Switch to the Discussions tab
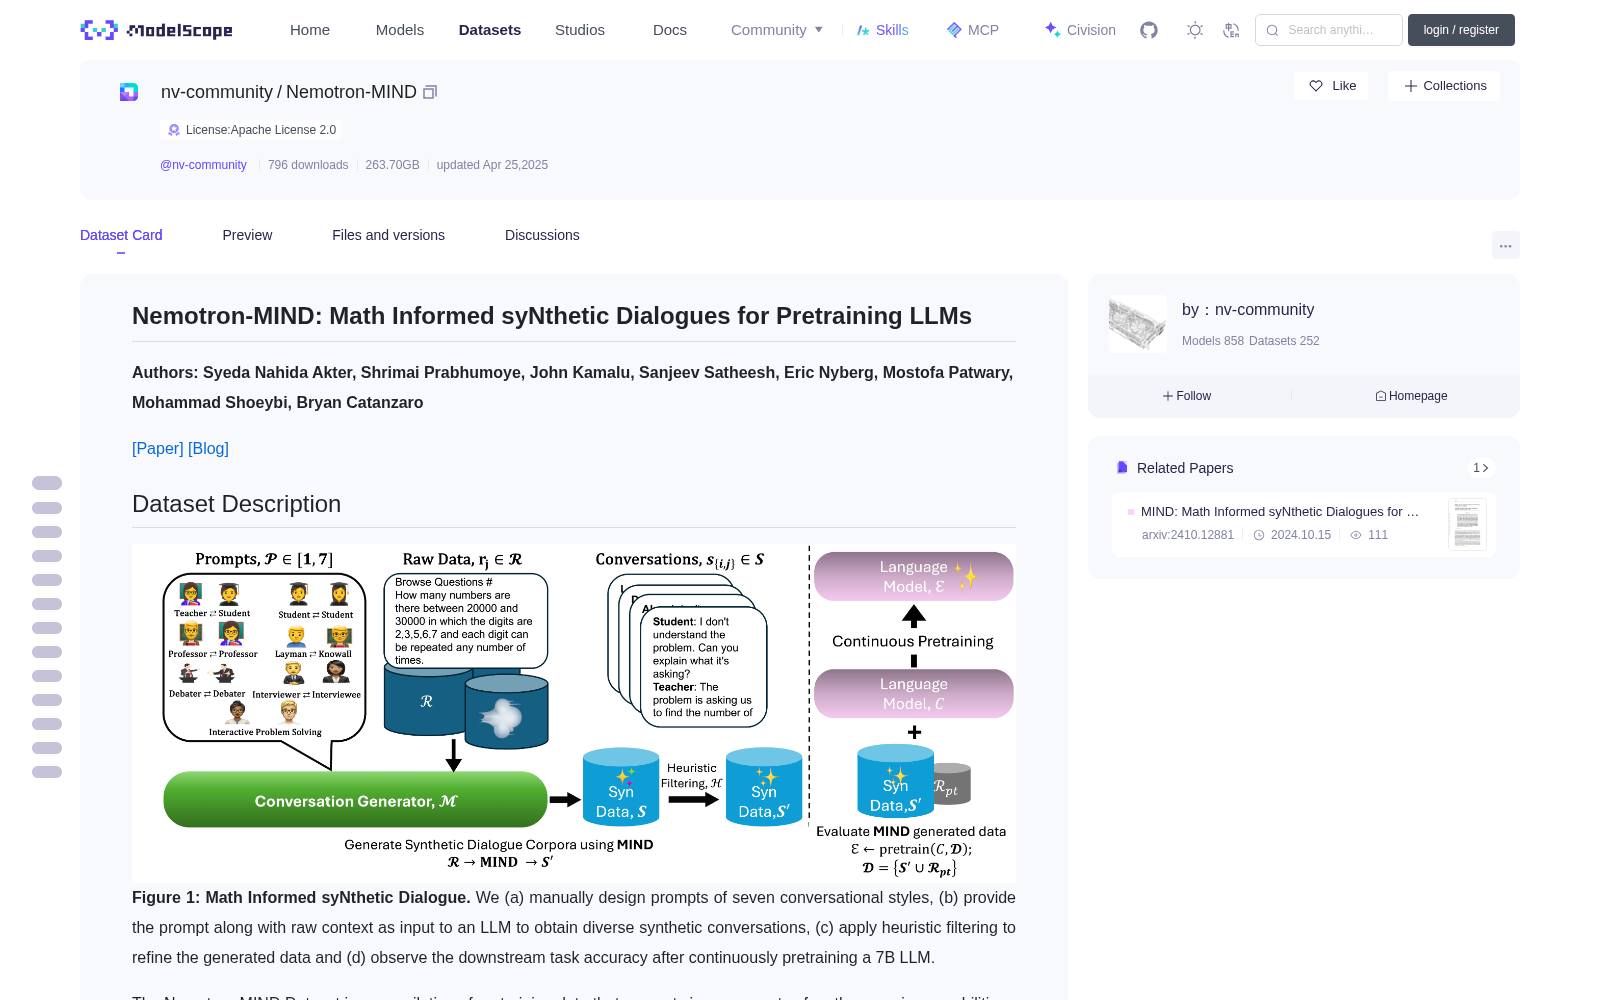Image resolution: width=1600 pixels, height=1000 pixels. point(542,235)
